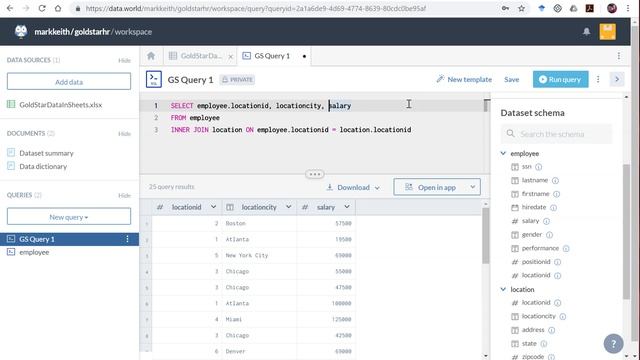640x360 pixels.
Task: Open the help question mark button
Action: click(613, 344)
